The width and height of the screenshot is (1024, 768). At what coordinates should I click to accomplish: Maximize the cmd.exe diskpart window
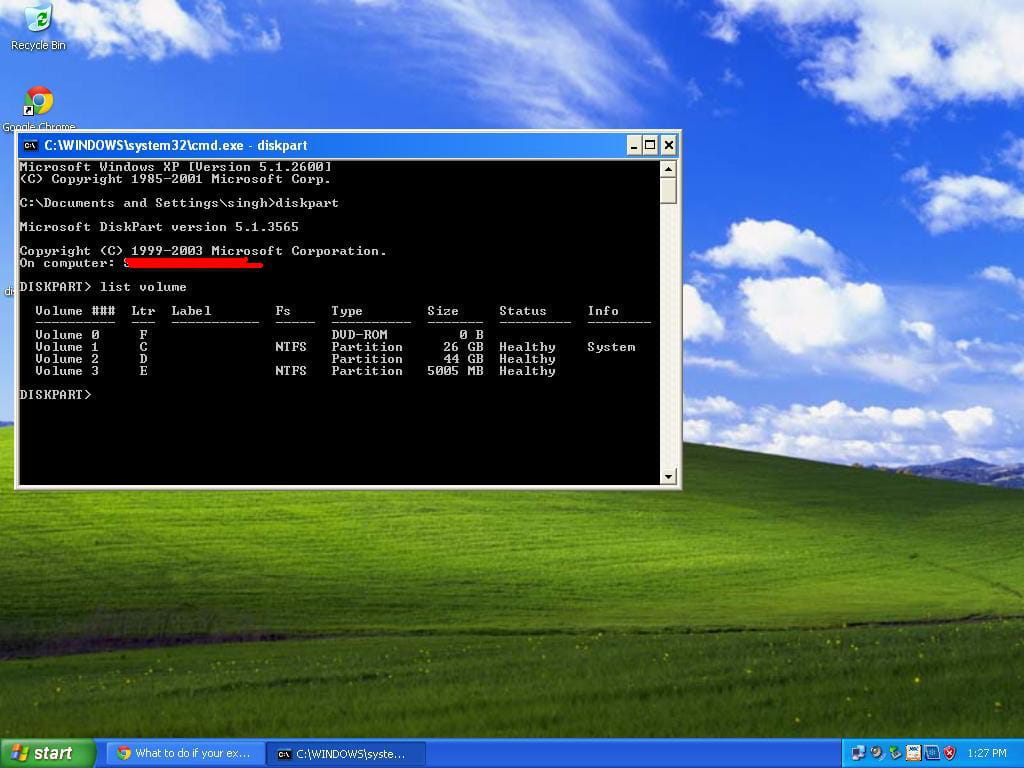pyautogui.click(x=650, y=146)
